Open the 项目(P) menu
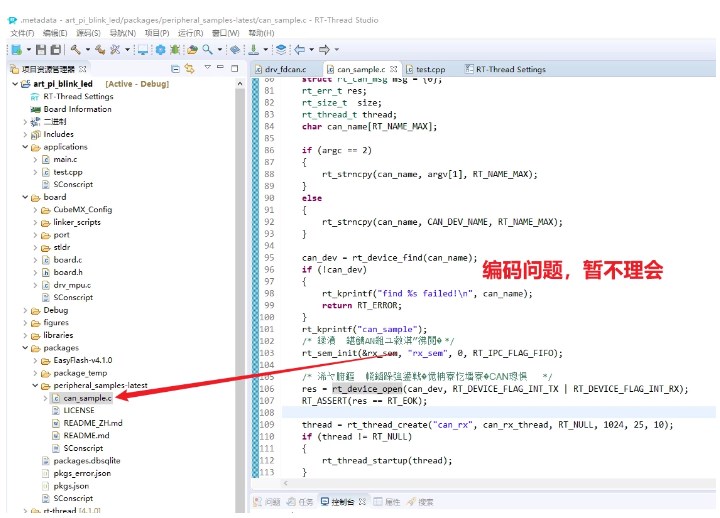This screenshot has height=518, width=720. [x=157, y=33]
